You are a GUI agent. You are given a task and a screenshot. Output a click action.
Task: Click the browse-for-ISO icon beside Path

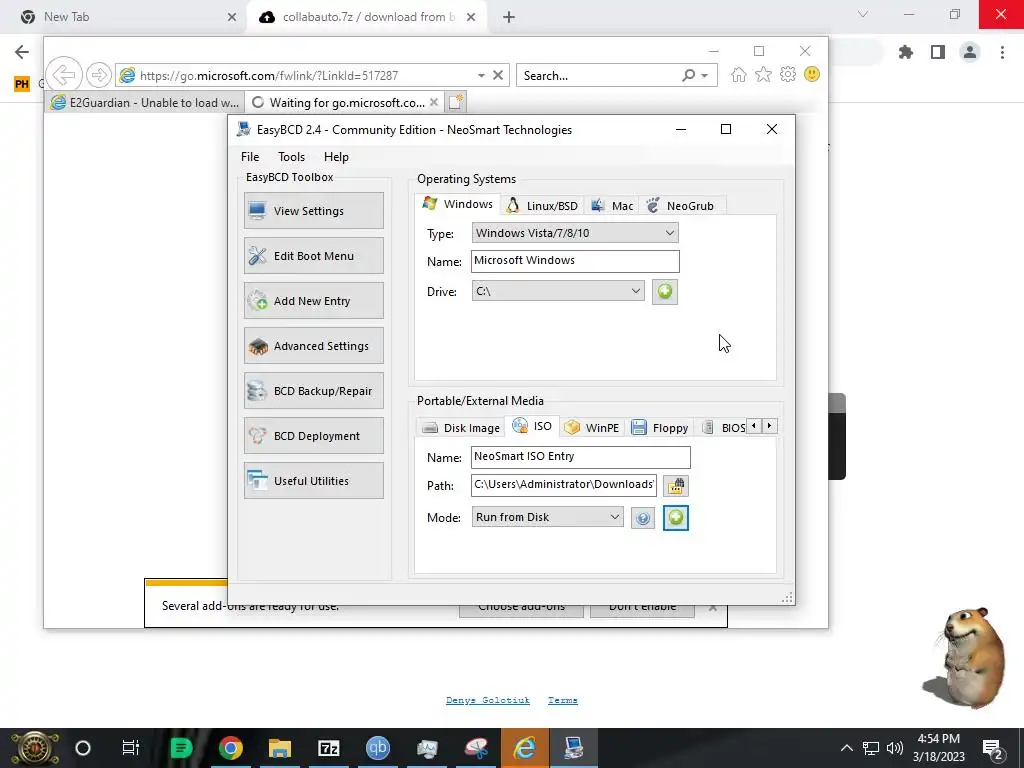point(676,485)
